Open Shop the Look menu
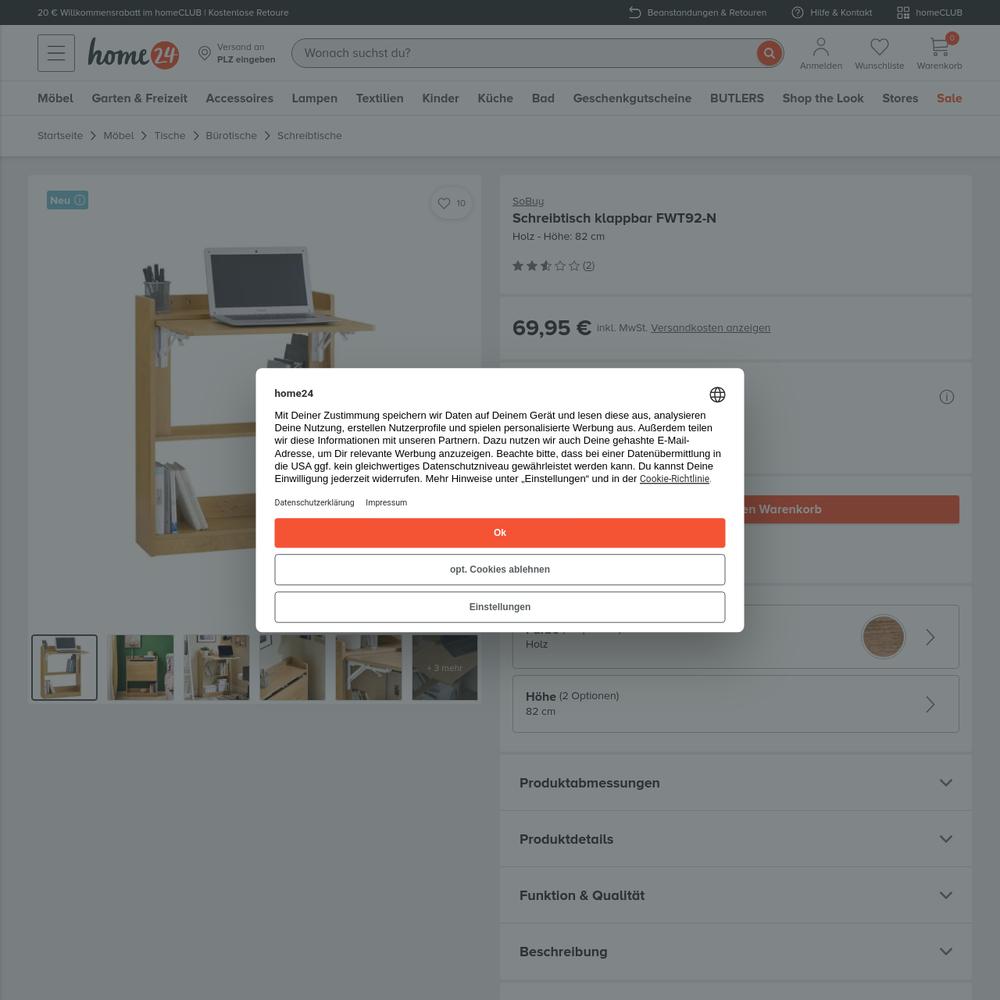The image size is (1000, 1000). 823,98
